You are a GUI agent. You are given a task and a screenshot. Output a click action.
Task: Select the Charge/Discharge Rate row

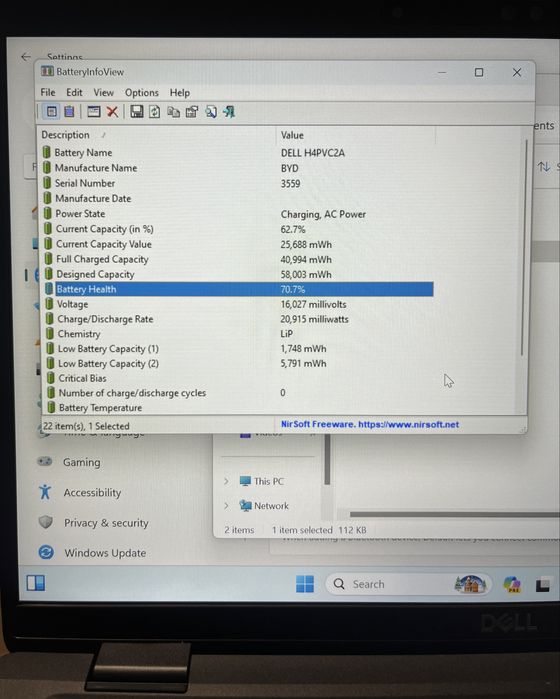pos(239,319)
